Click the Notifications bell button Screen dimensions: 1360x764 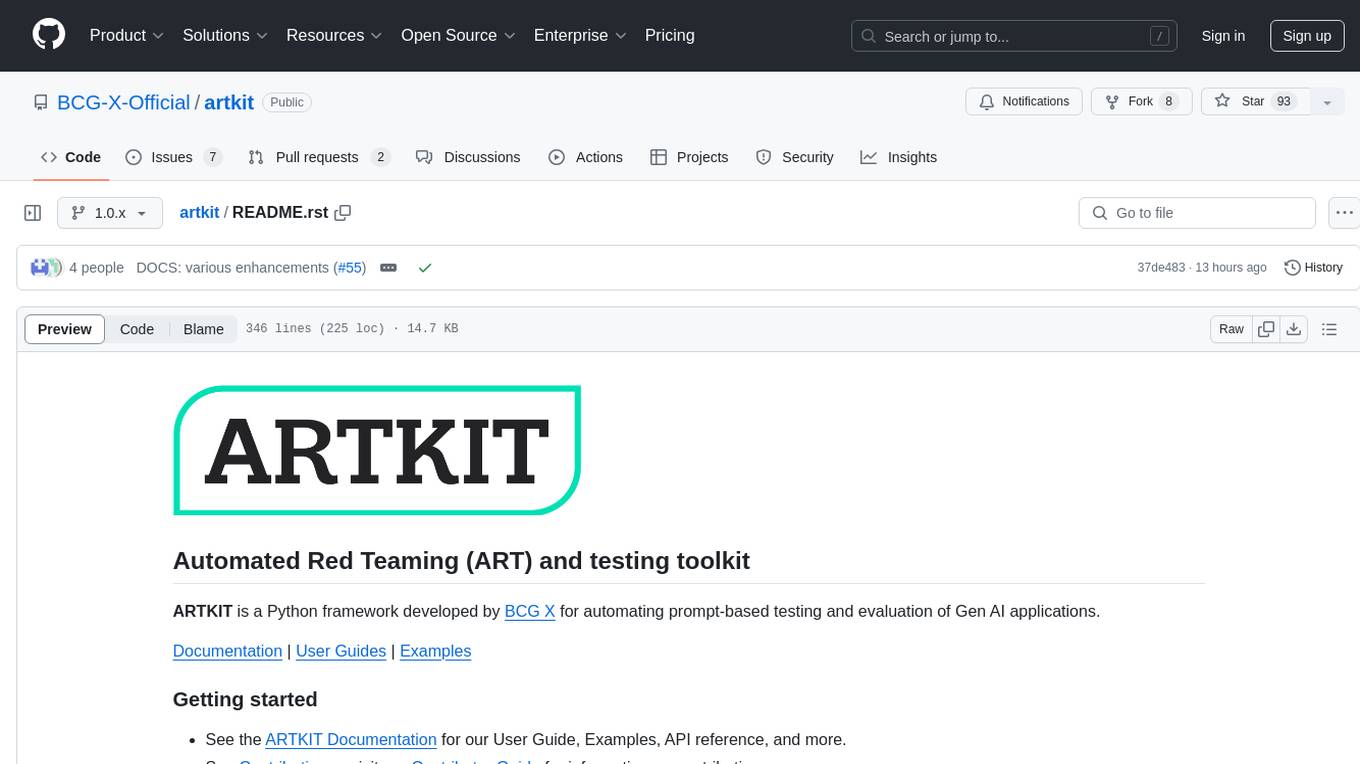click(1024, 102)
